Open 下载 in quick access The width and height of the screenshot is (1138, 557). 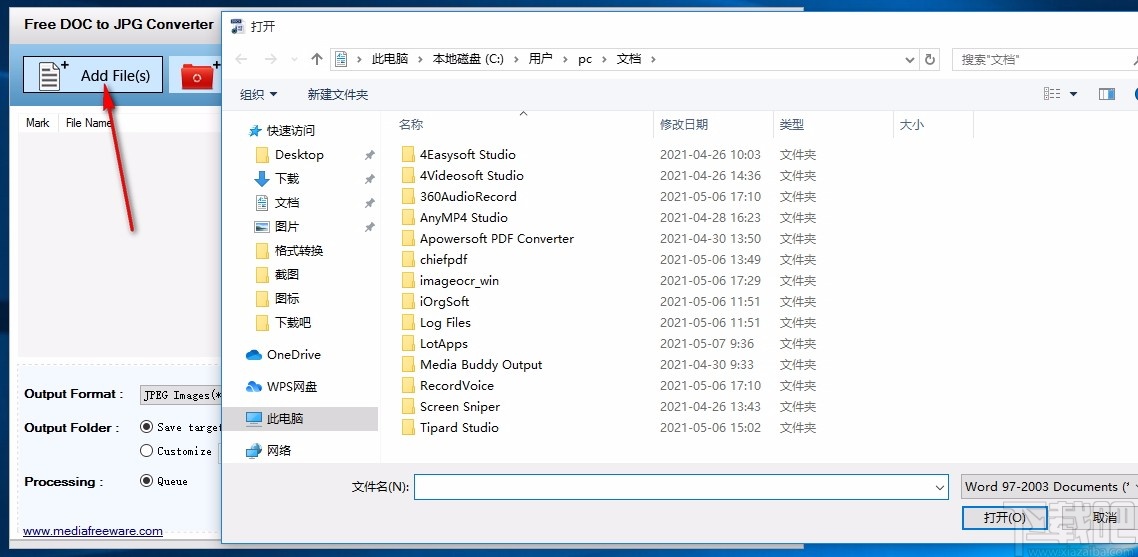[x=287, y=179]
